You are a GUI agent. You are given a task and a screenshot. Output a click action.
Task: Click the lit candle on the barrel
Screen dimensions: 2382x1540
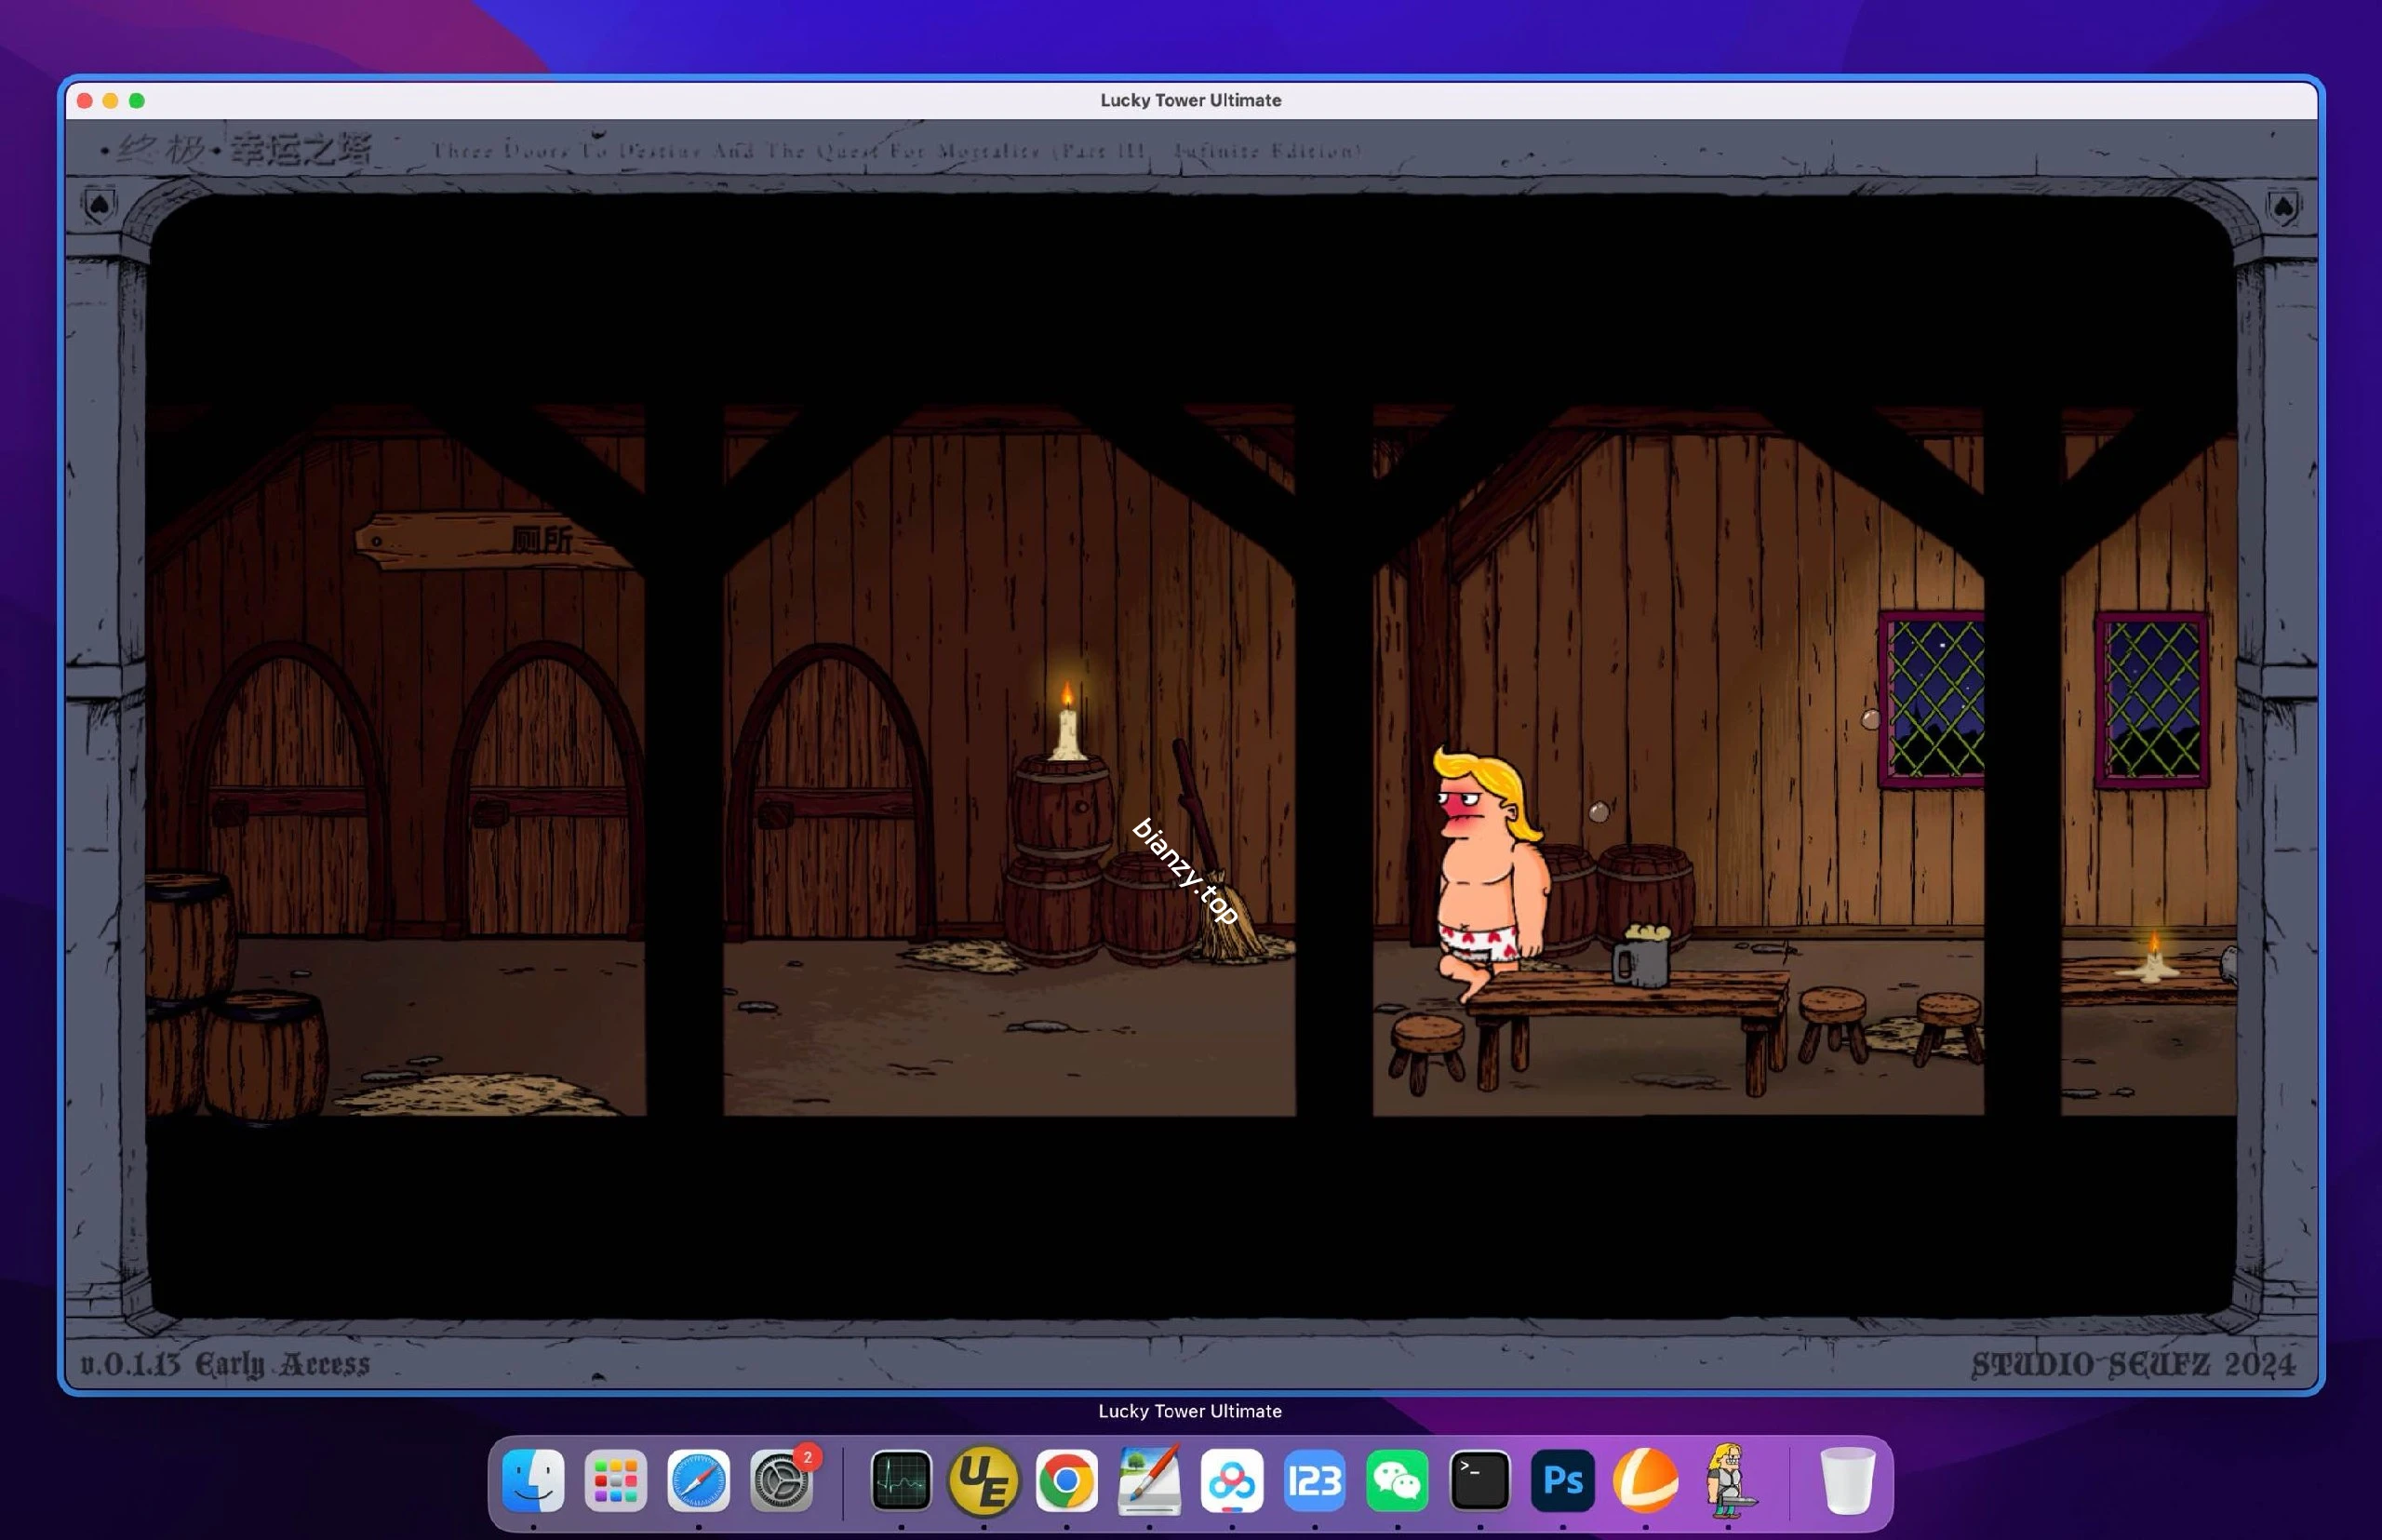(1067, 722)
